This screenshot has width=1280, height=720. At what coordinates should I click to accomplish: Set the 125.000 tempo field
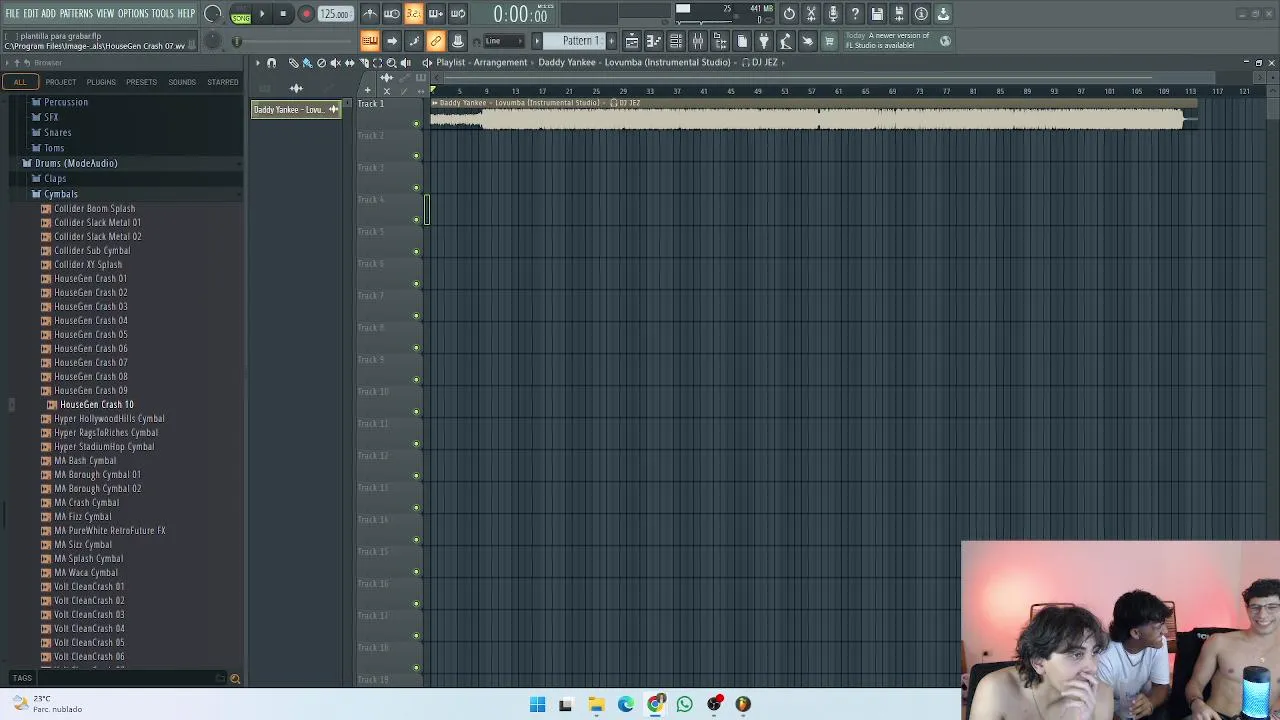pyautogui.click(x=335, y=14)
